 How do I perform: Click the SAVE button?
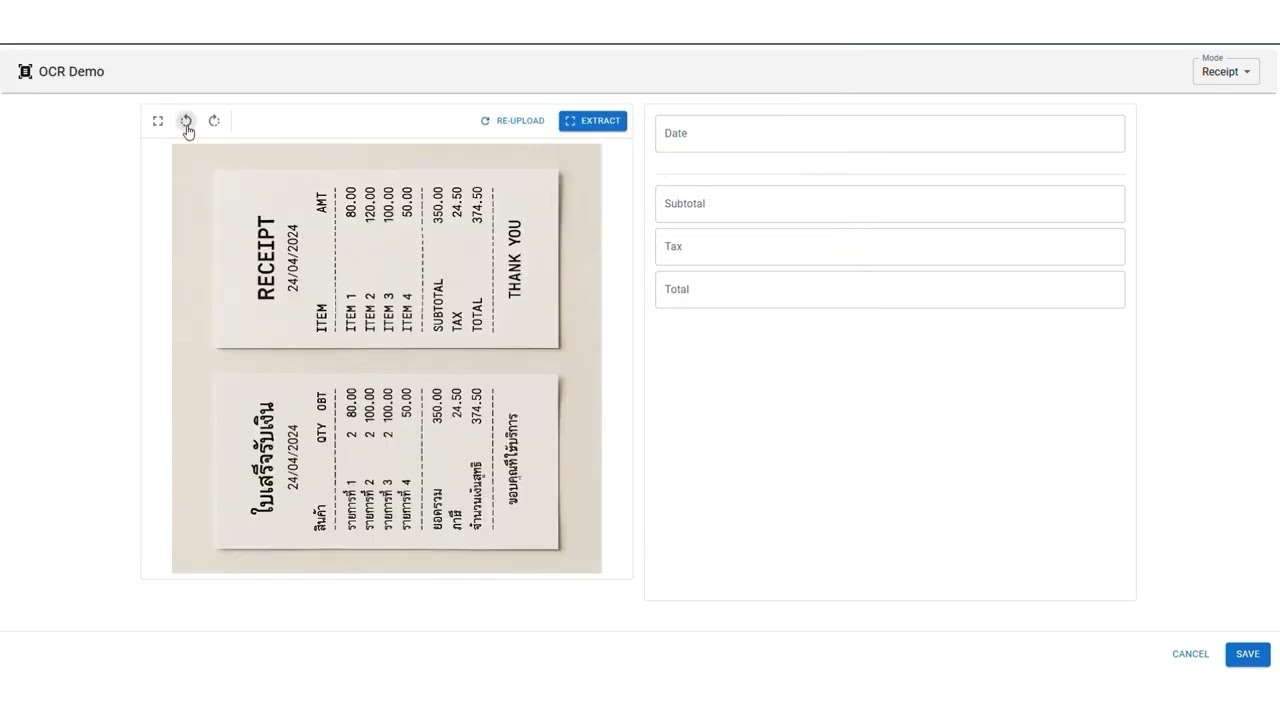tap(1248, 654)
